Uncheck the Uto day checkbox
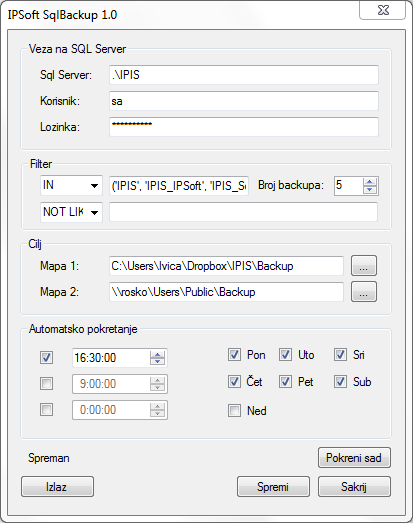This screenshot has height=523, width=413. pyautogui.click(x=285, y=355)
